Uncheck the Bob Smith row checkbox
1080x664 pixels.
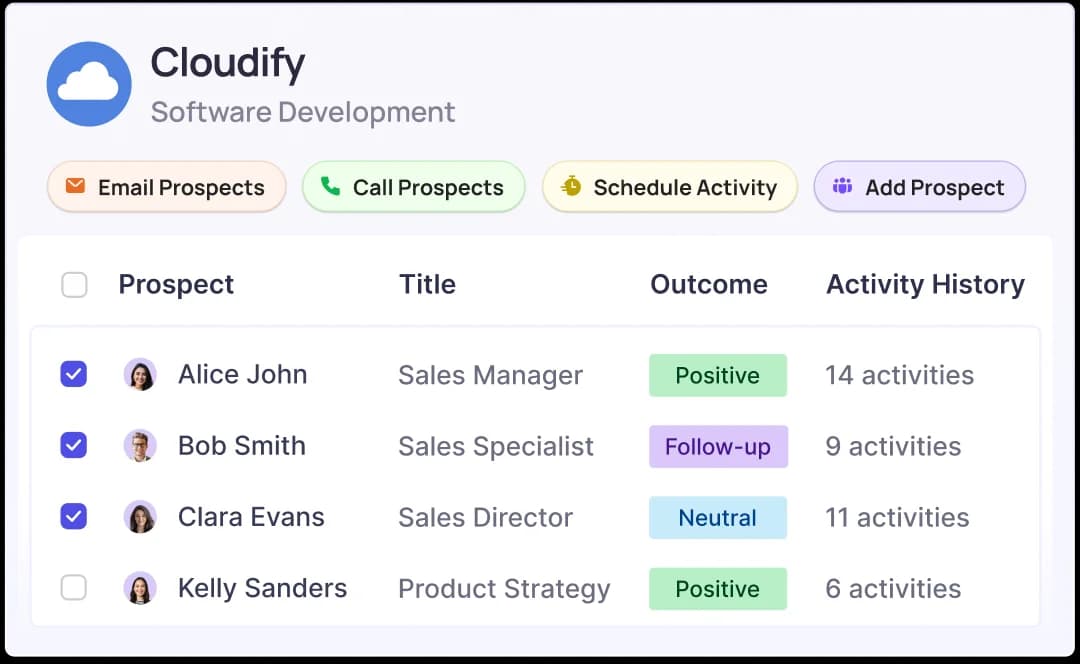(x=74, y=445)
